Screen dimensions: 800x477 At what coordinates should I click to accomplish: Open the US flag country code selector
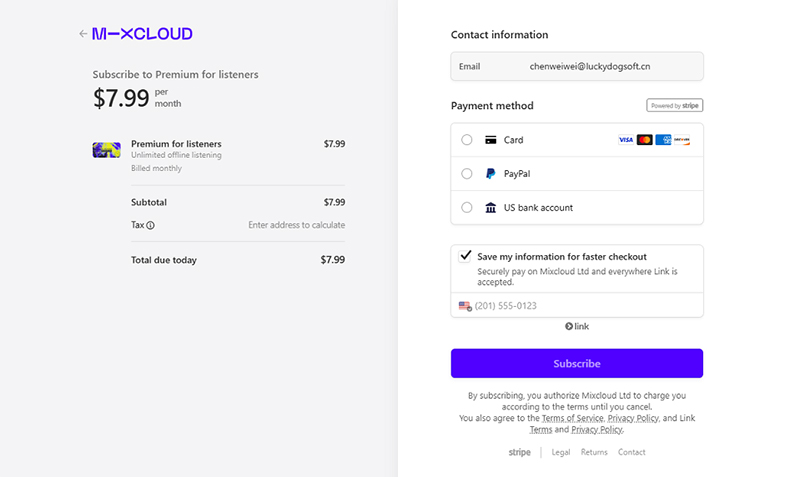(465, 306)
